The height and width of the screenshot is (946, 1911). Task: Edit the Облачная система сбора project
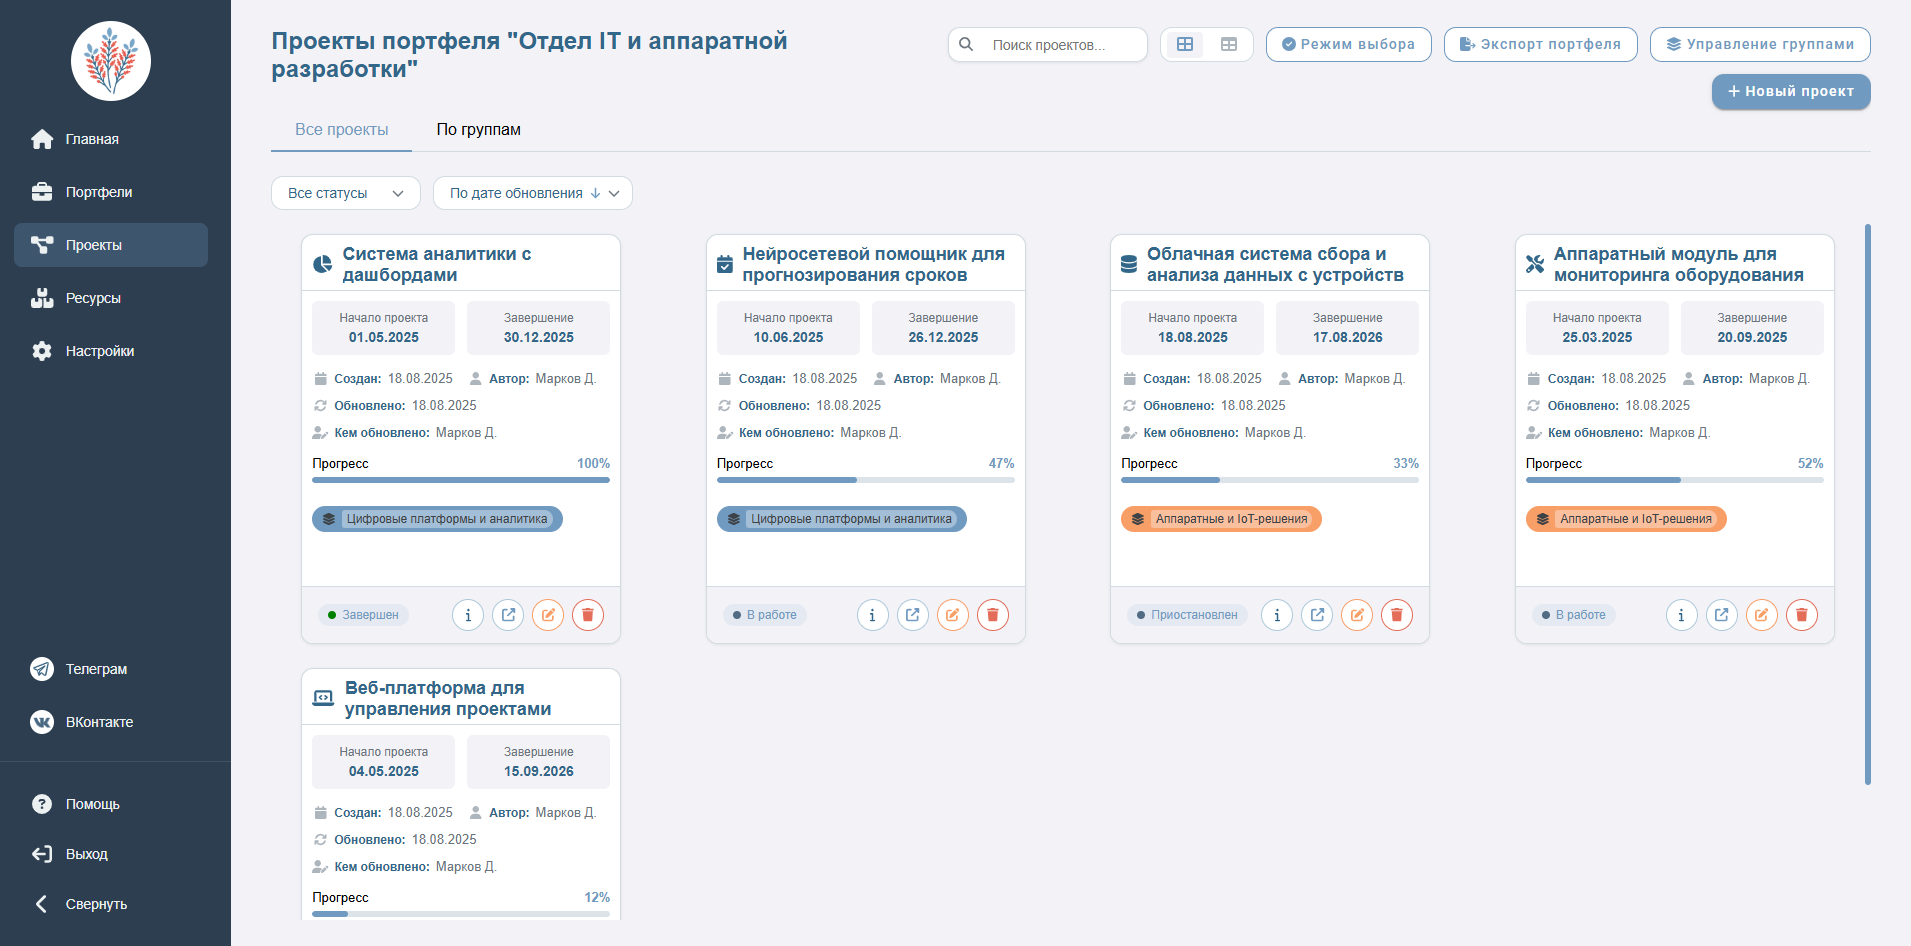click(1357, 615)
